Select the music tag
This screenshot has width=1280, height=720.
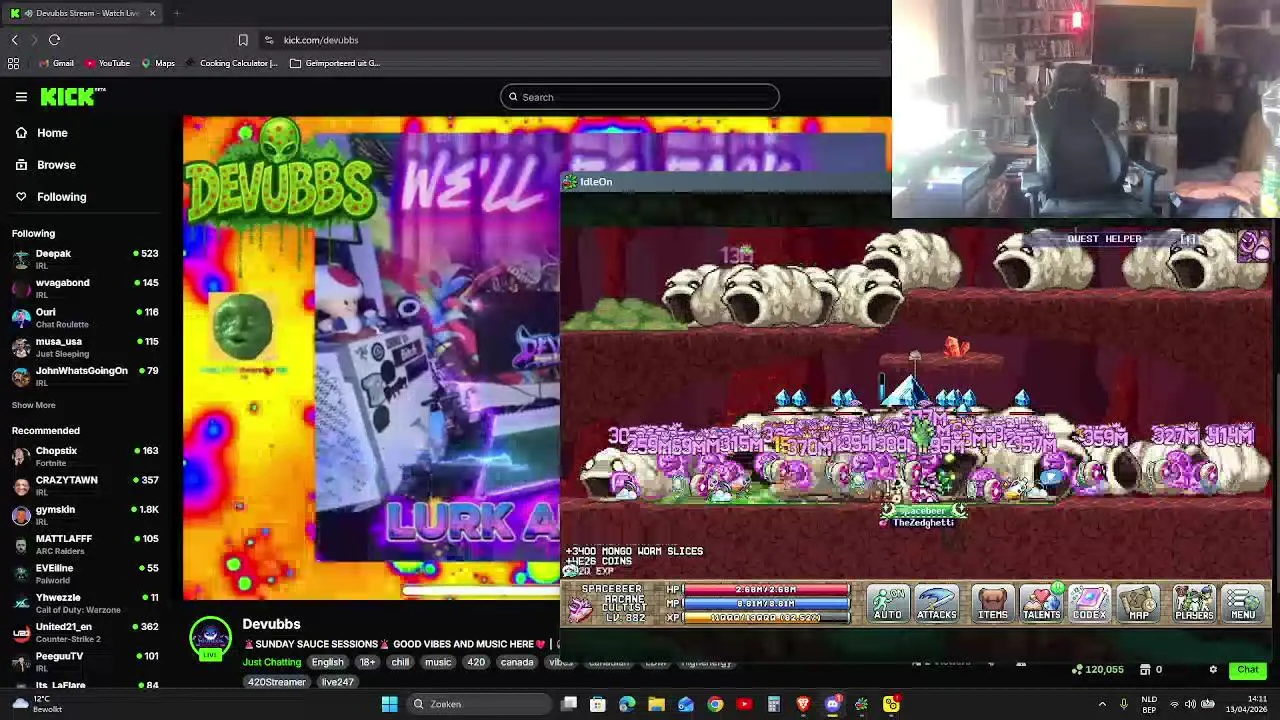pyautogui.click(x=438, y=662)
